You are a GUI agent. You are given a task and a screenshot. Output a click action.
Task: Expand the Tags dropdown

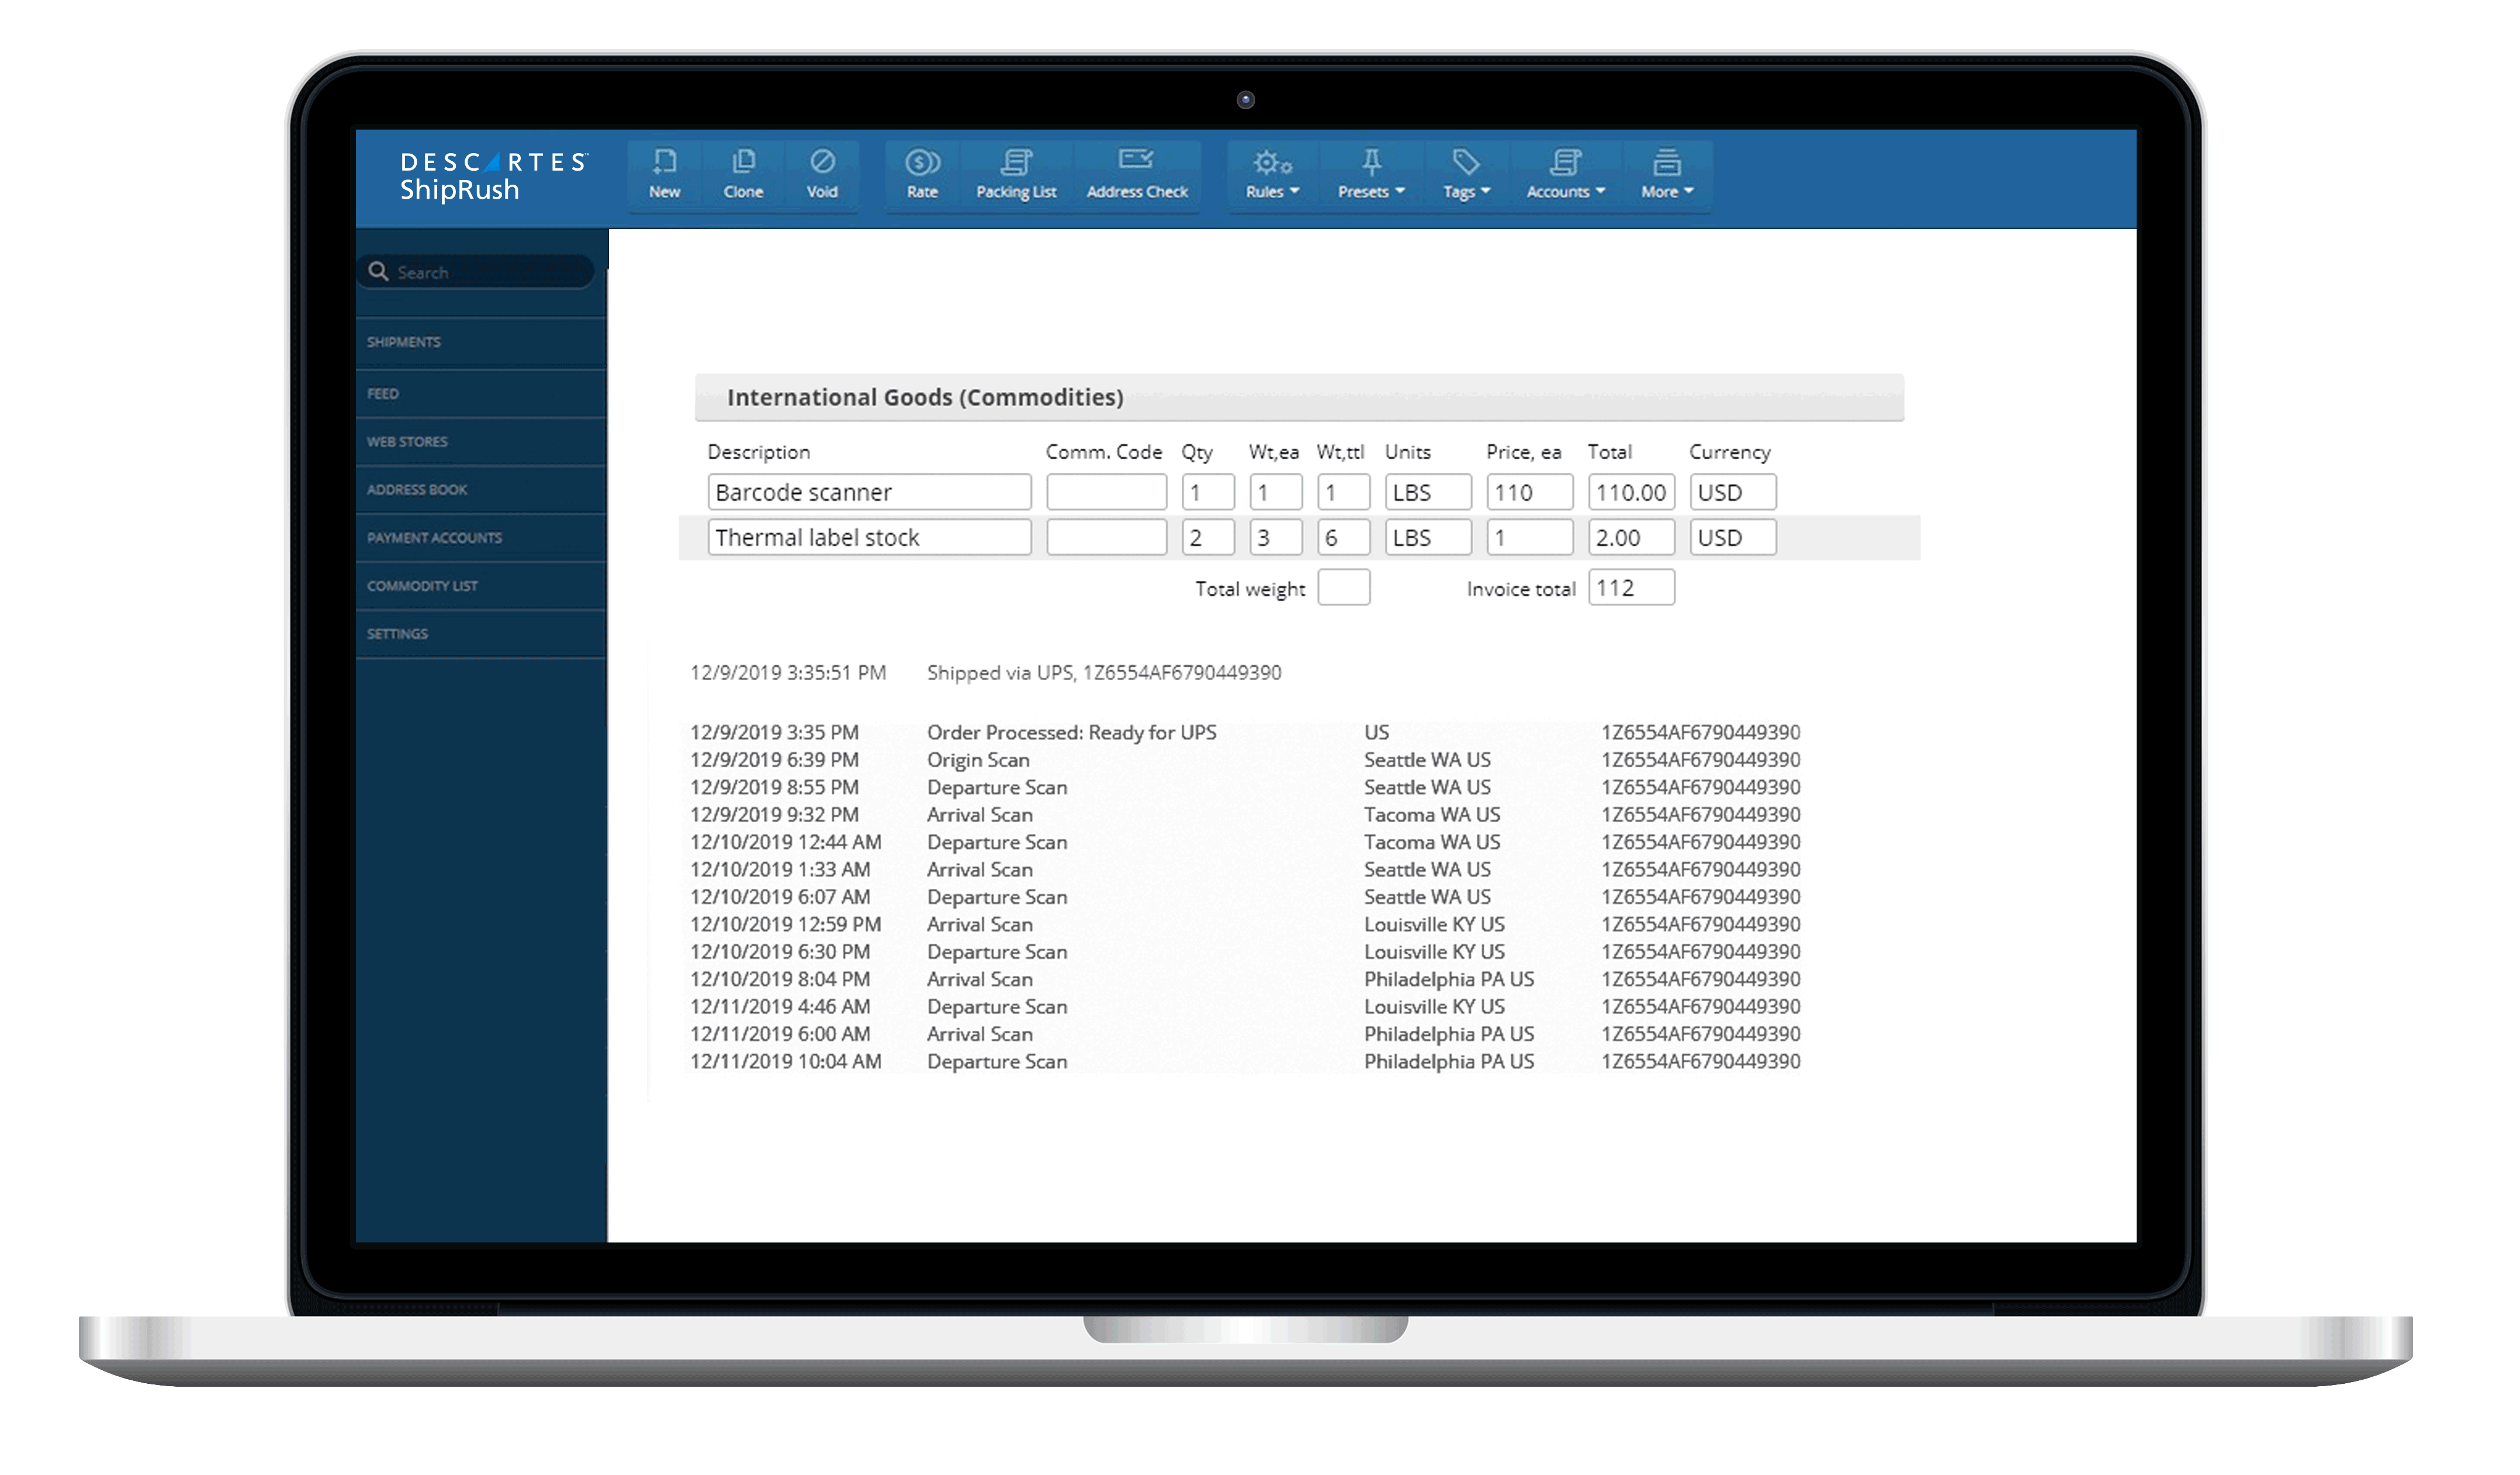1466,175
